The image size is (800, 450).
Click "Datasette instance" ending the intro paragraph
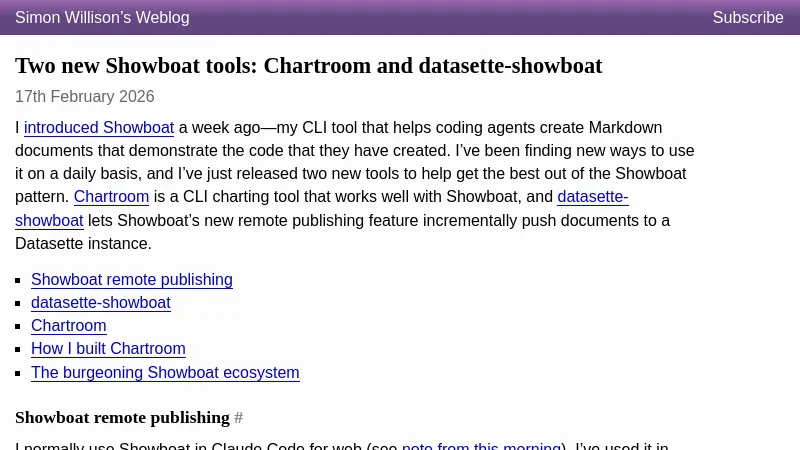(83, 243)
